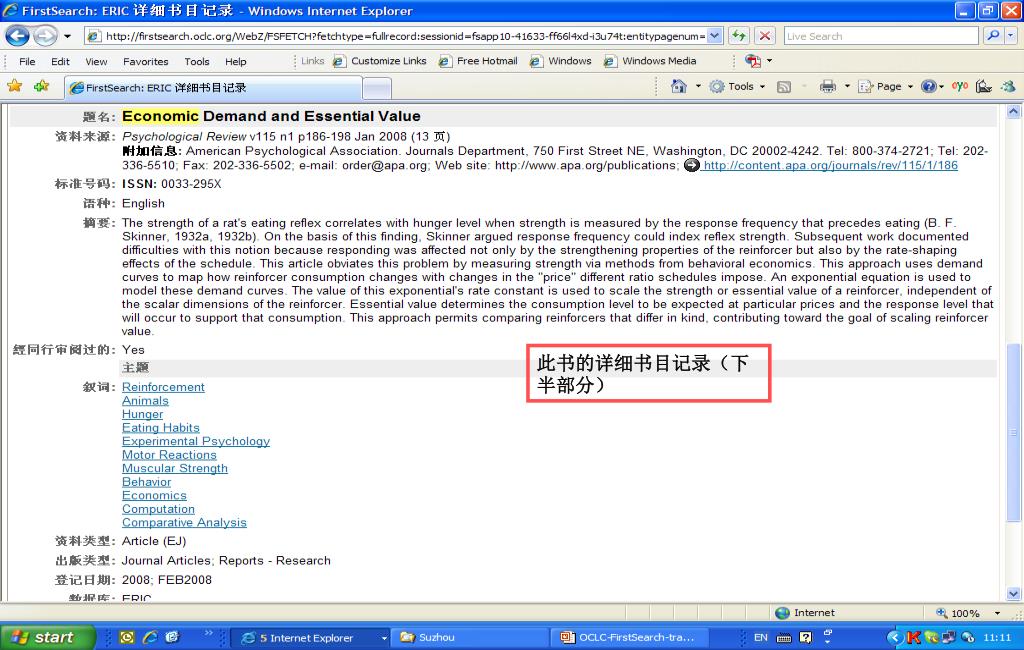Click the Motor Reactions descriptor link

click(x=169, y=455)
